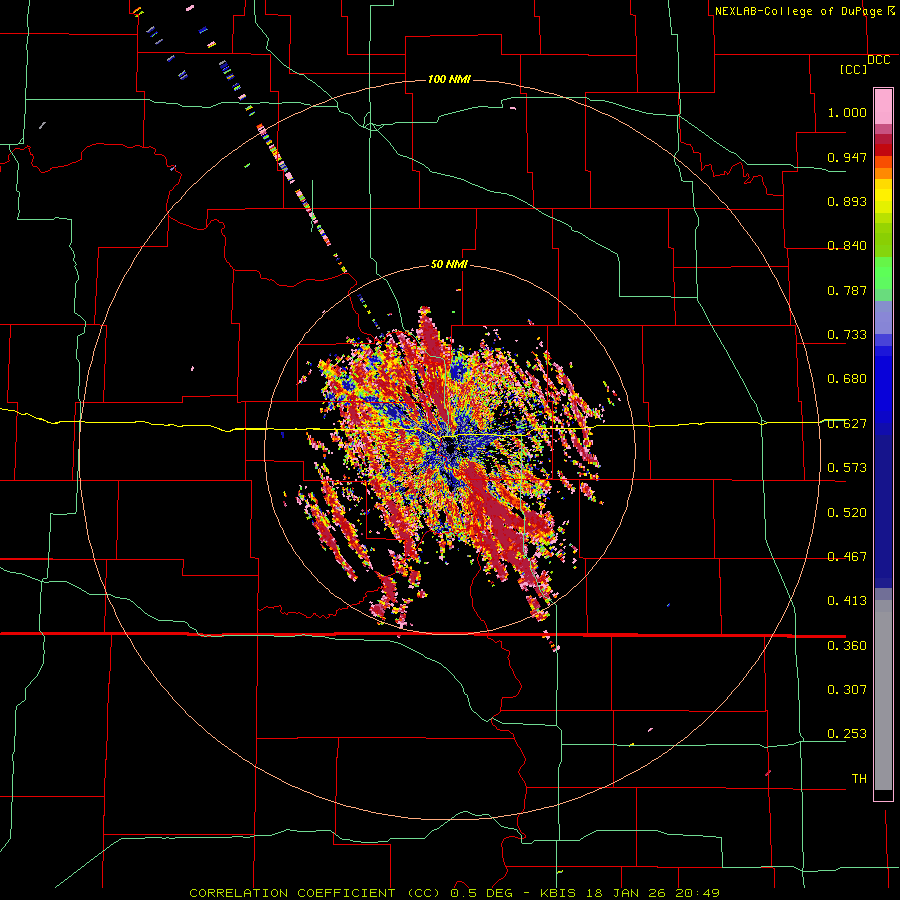900x900 pixels.
Task: Click the 0.680 scale value
Action: click(847, 379)
